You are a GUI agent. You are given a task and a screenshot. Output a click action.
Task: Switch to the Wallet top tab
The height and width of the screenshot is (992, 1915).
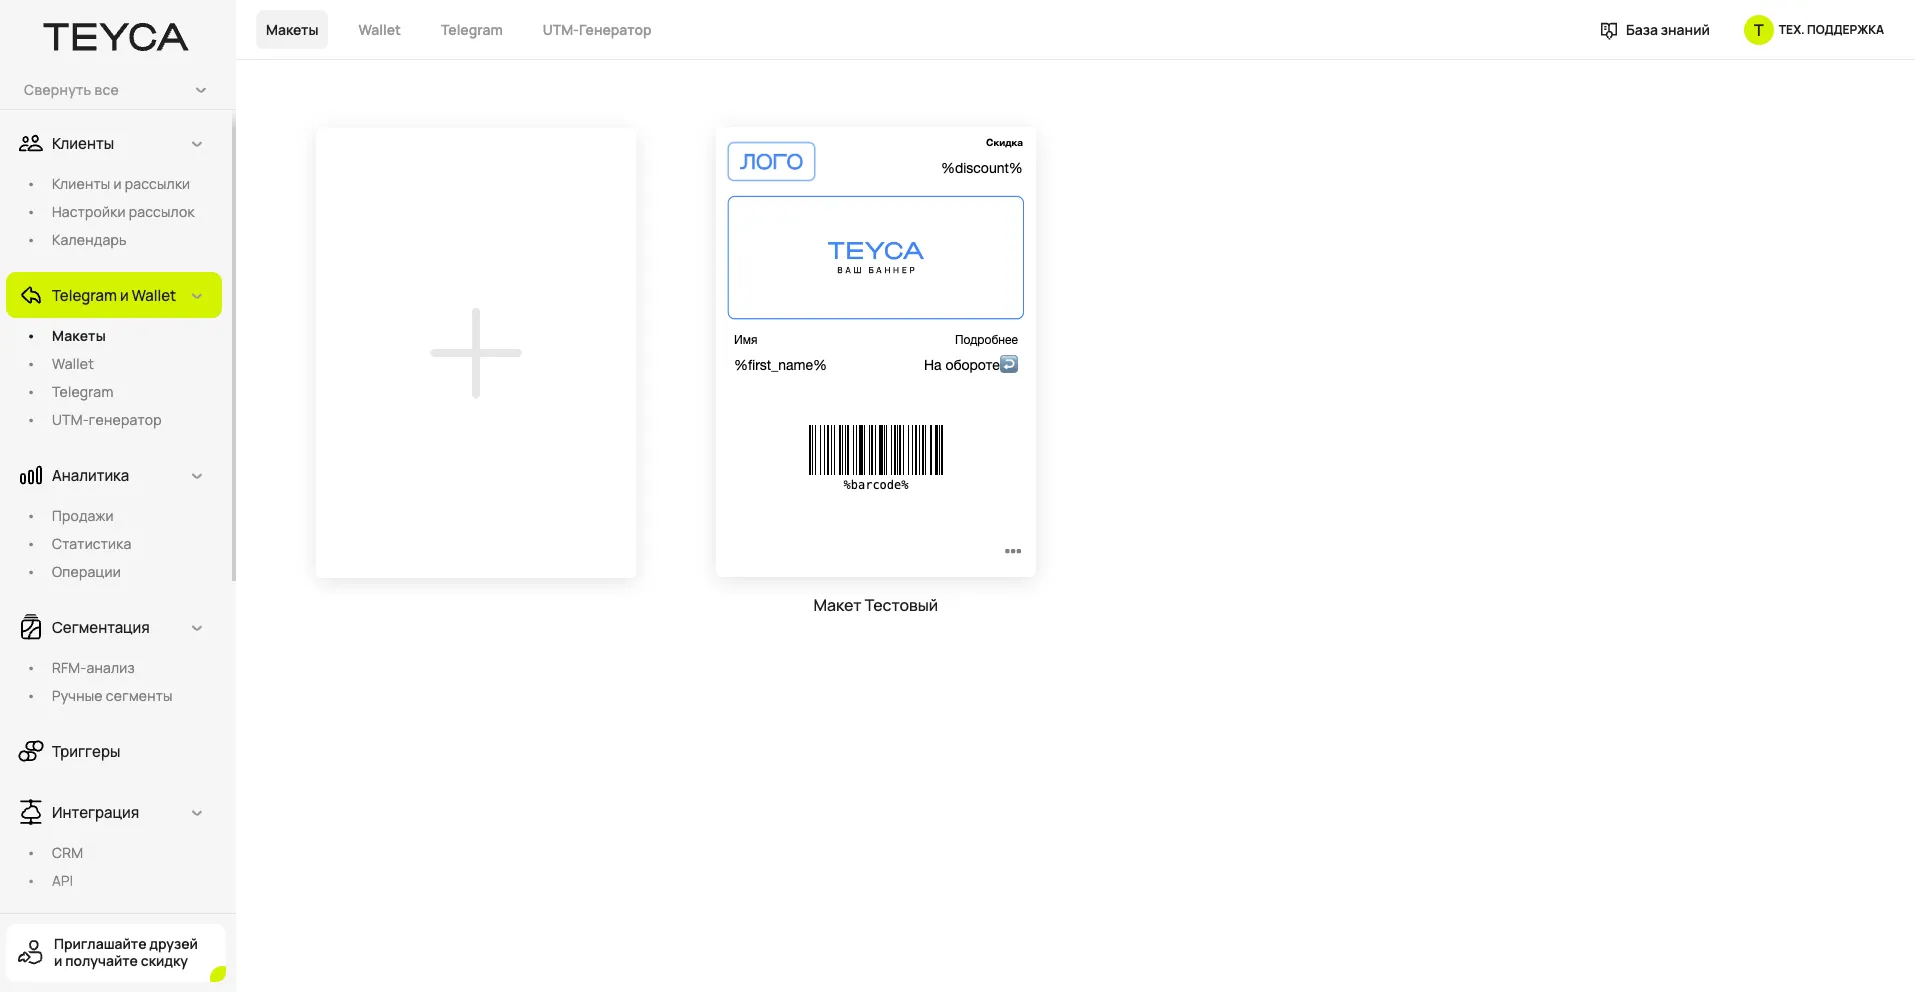point(379,30)
